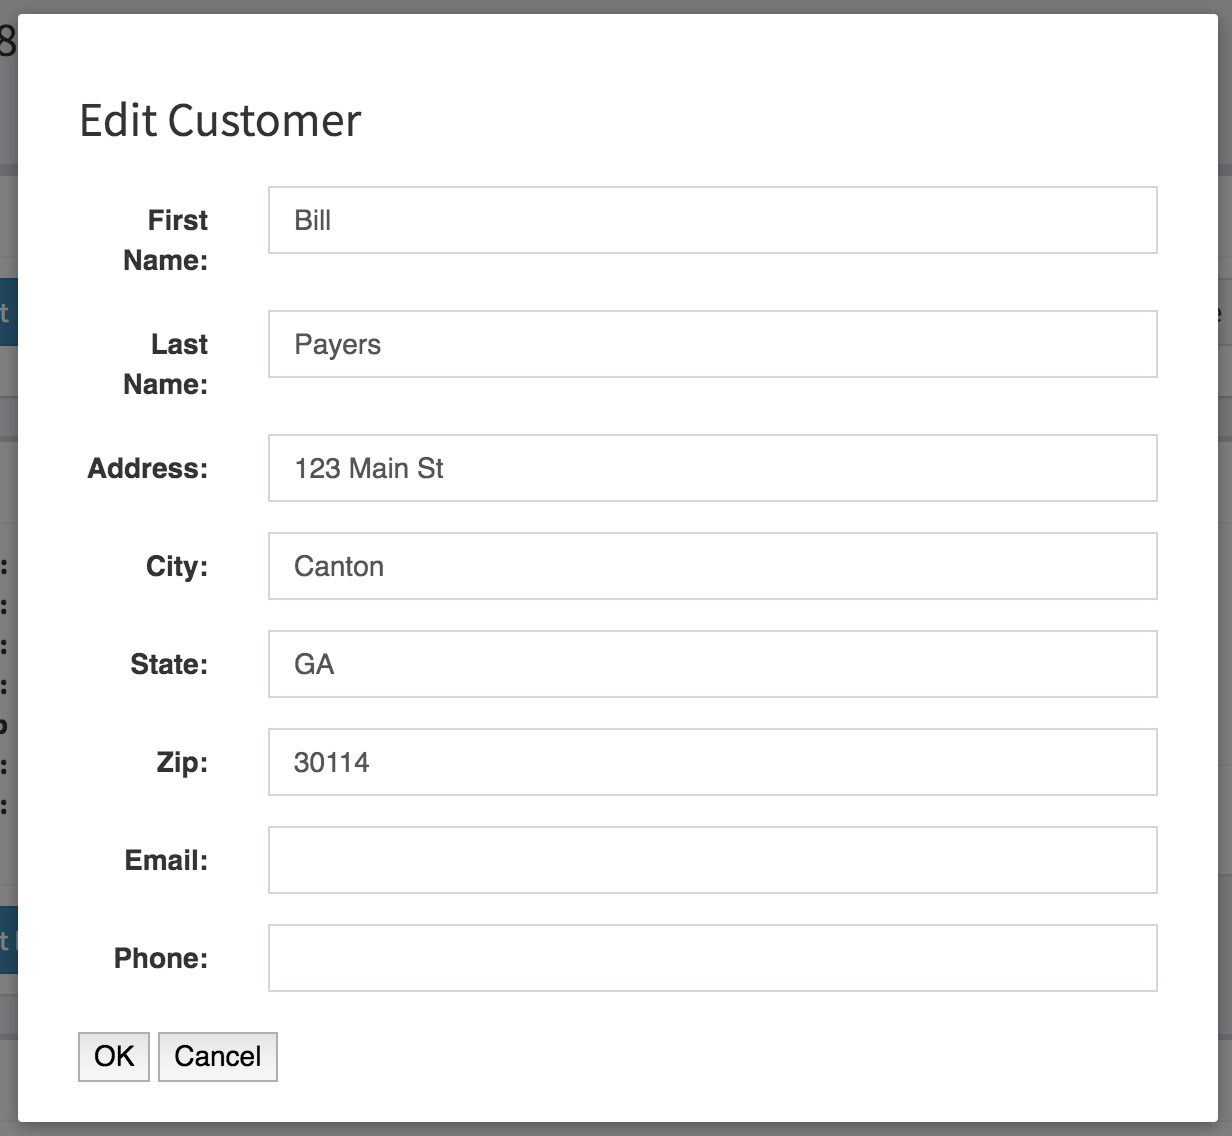1232x1136 pixels.
Task: Click the City label
Action: click(x=175, y=566)
